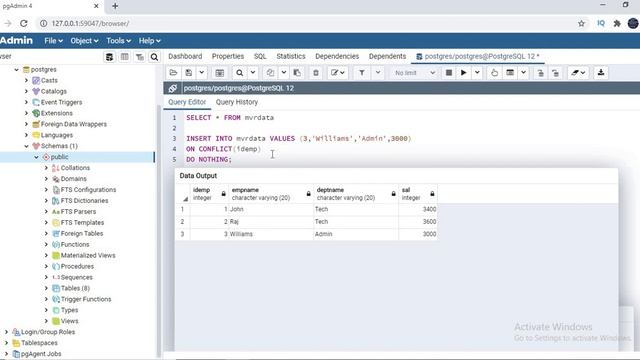The width and height of the screenshot is (640, 360).
Task: Click the connection status link icon
Action: (173, 88)
